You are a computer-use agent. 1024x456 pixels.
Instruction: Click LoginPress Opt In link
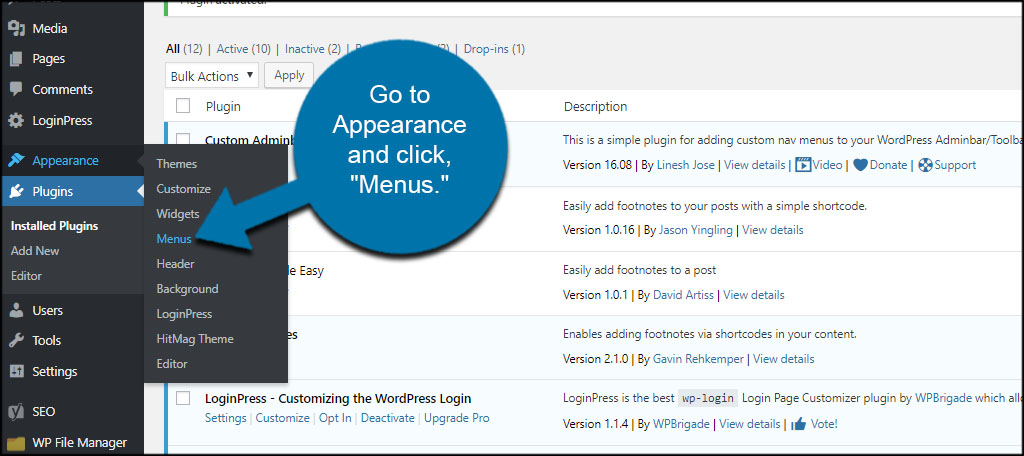[335, 418]
